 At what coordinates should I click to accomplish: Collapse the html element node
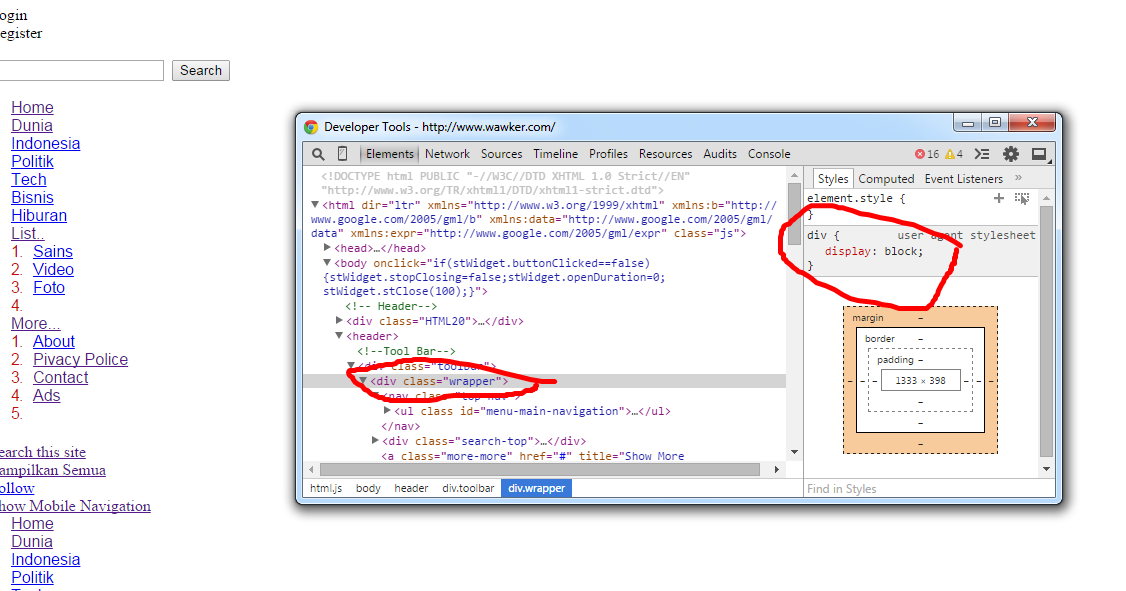[x=315, y=205]
